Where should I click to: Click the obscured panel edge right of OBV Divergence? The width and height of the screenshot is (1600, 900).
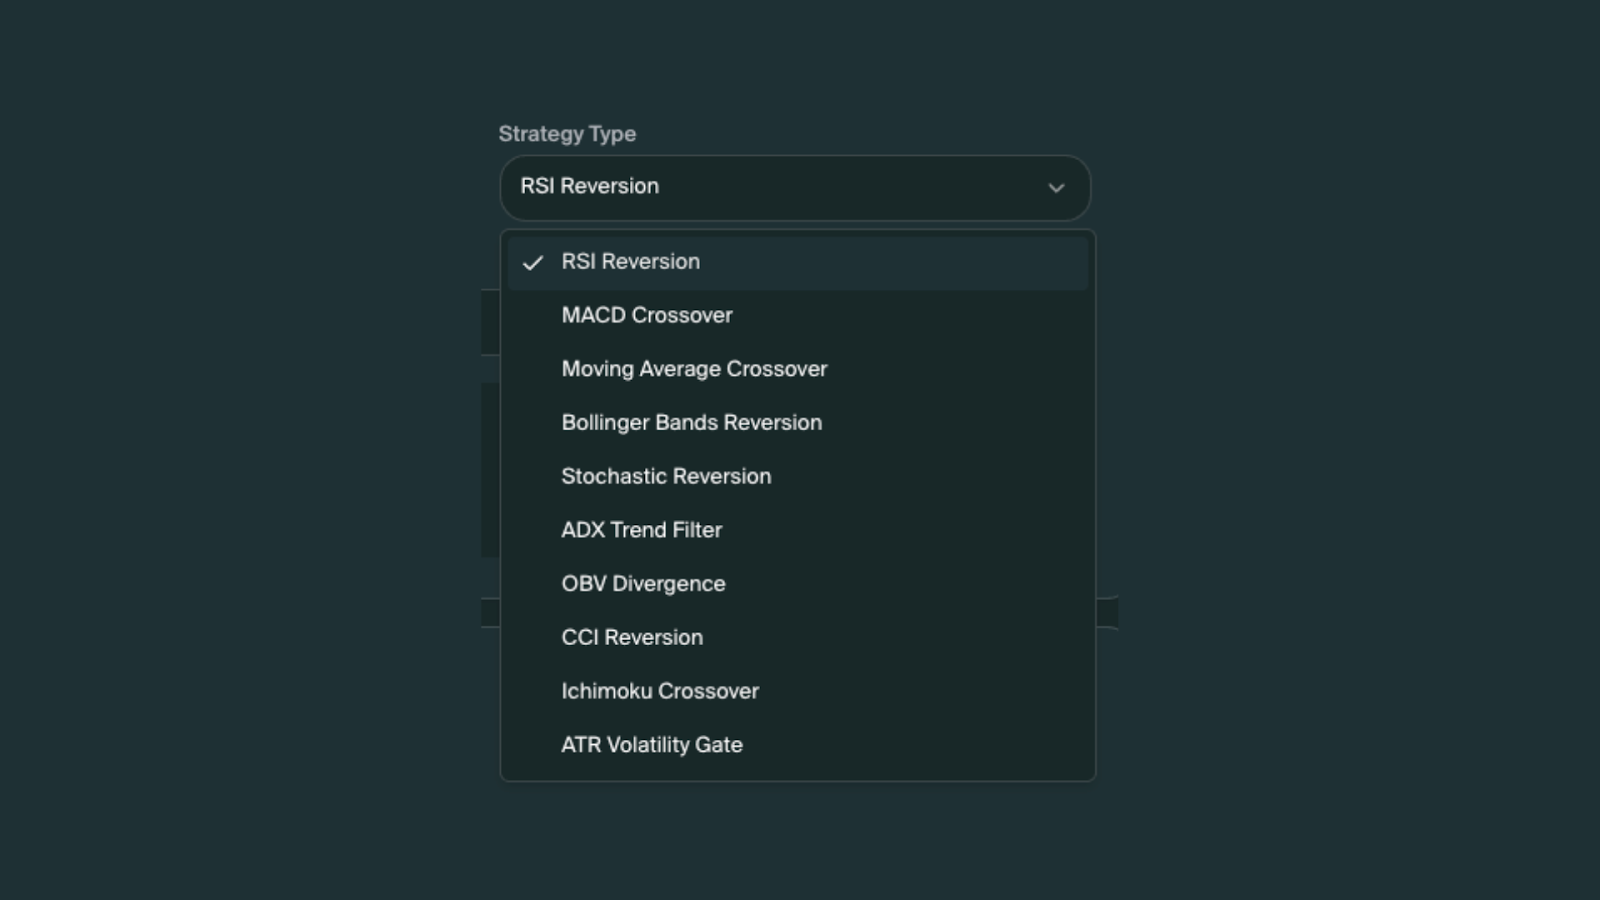pos(1107,612)
